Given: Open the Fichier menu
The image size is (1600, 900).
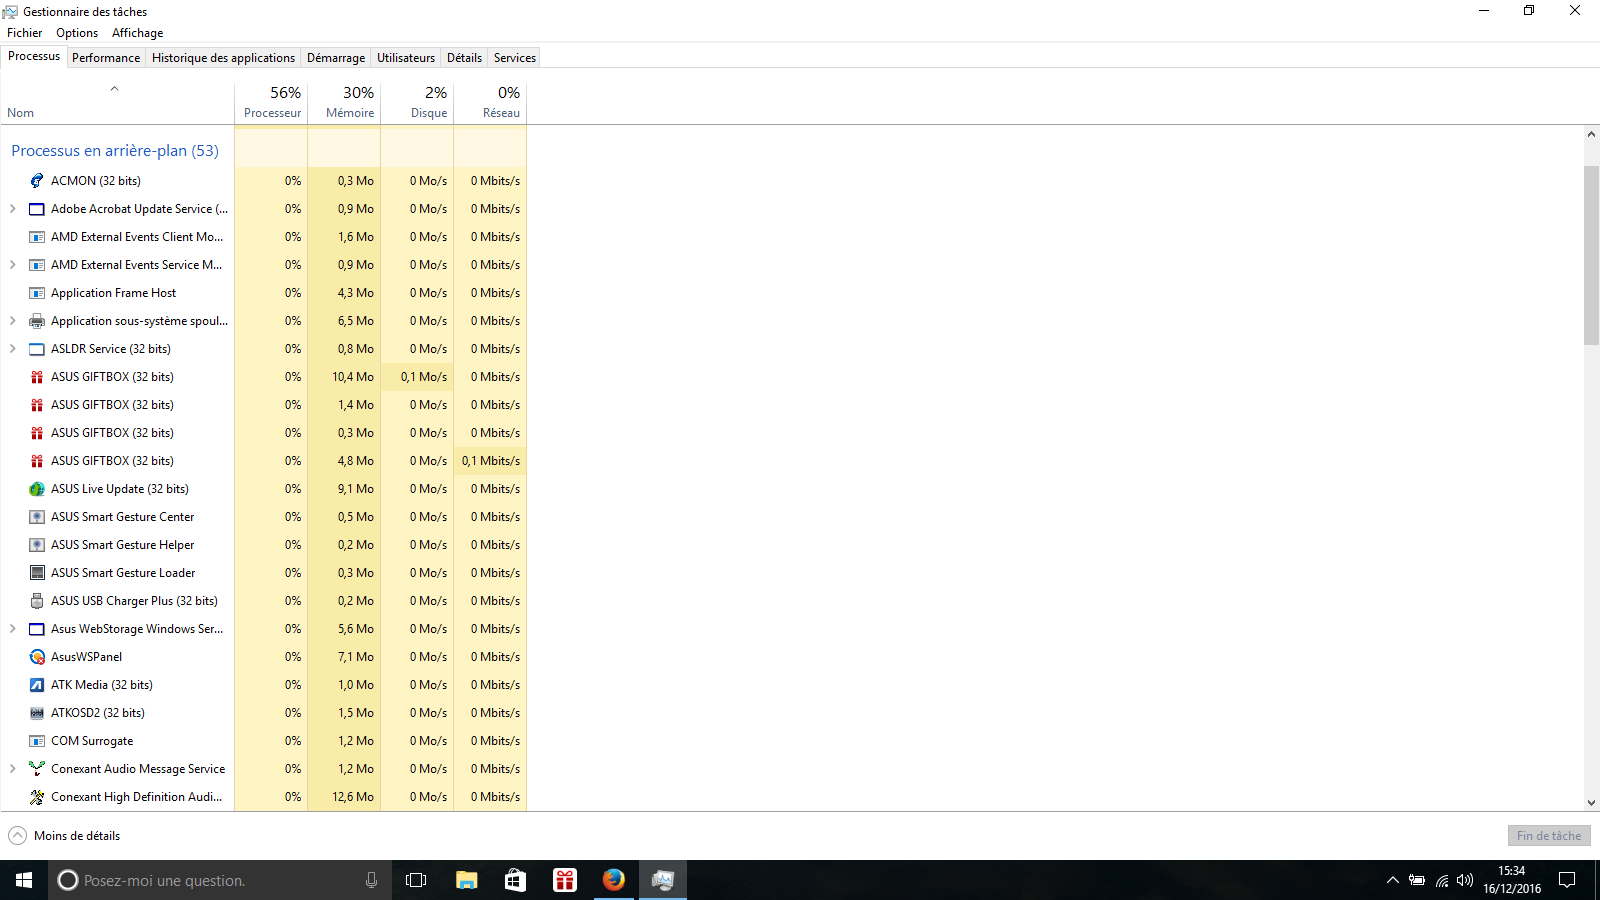Looking at the screenshot, I should [25, 33].
